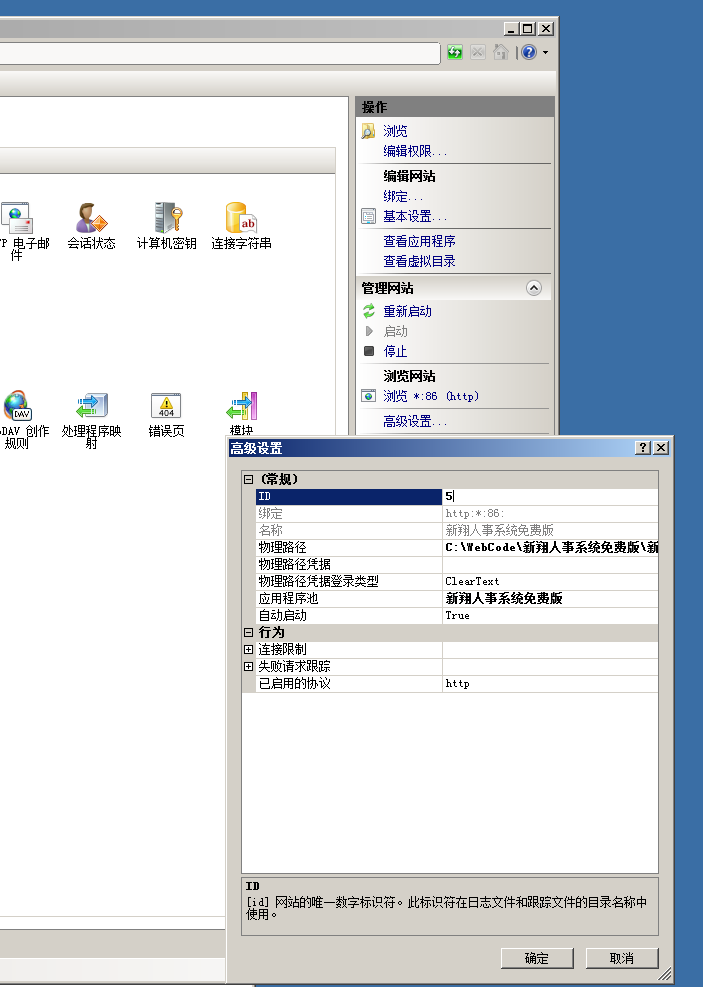Open the 连接字符串 feature icon
The height and width of the screenshot is (987, 703).
pyautogui.click(x=241, y=218)
